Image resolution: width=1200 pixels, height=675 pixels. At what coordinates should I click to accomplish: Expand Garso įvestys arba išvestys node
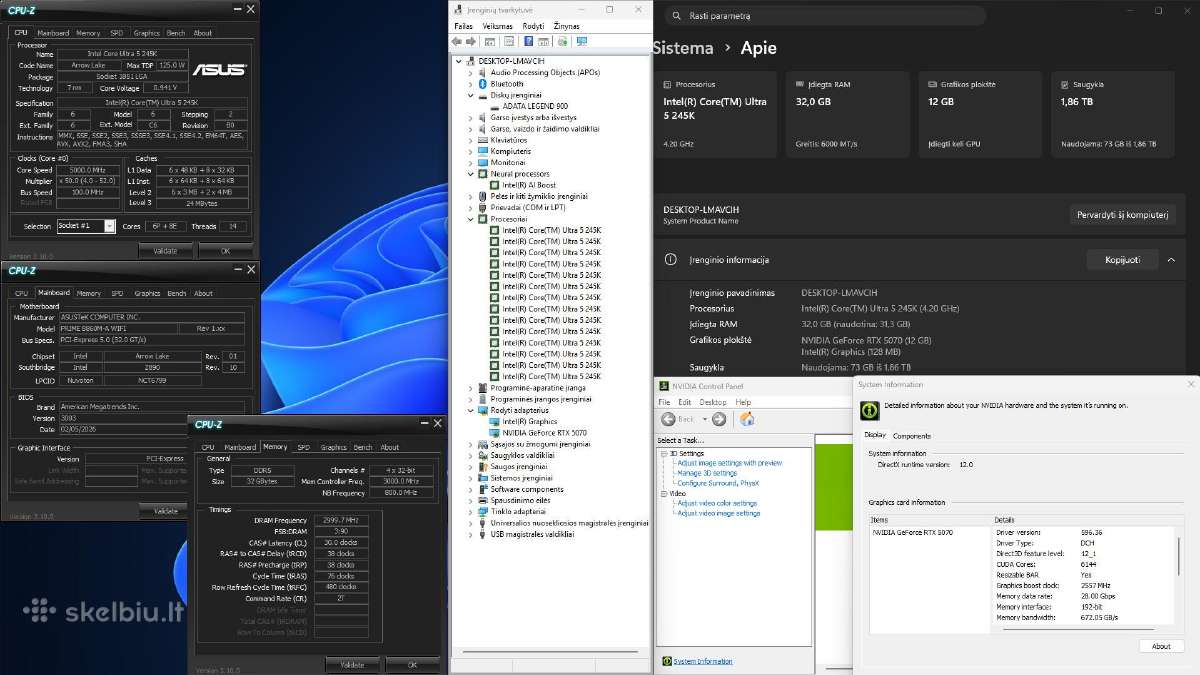point(471,117)
